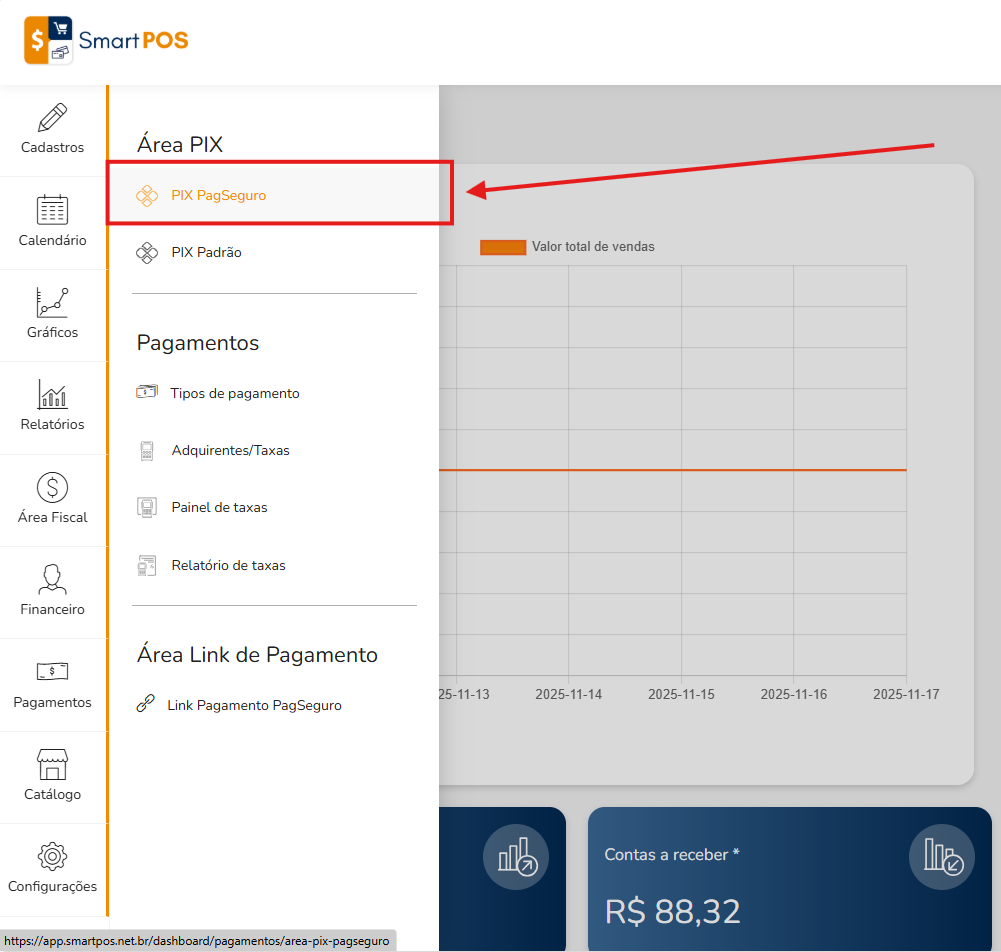Click the PIX PagSeguro diamond icon
This screenshot has width=1001, height=952.
[x=147, y=195]
